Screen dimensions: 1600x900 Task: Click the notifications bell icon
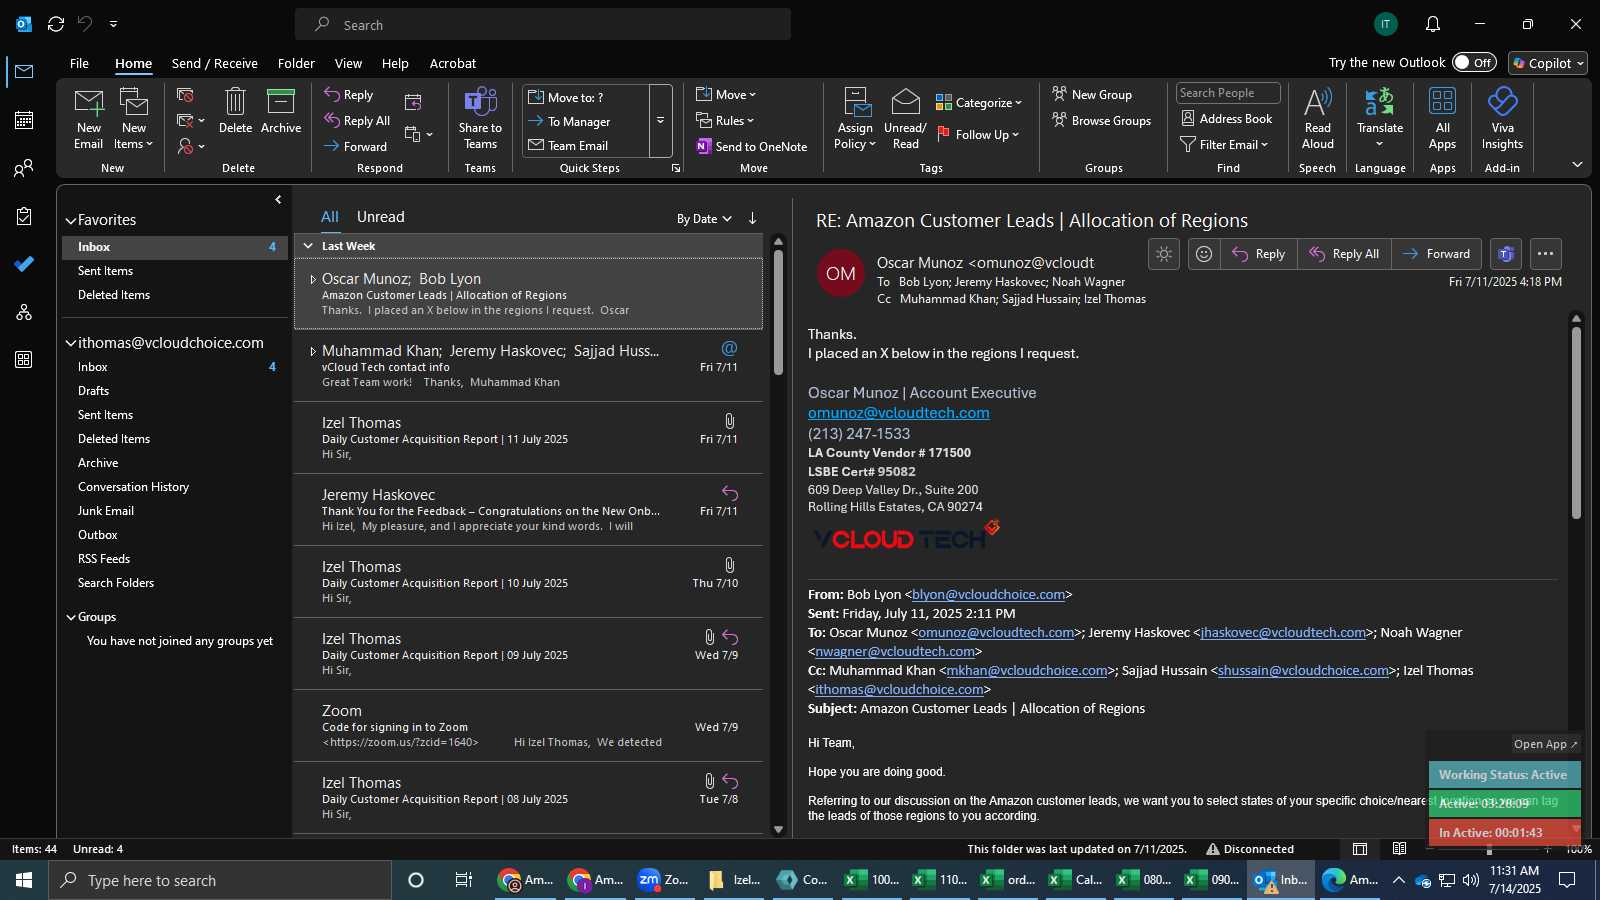tap(1433, 24)
